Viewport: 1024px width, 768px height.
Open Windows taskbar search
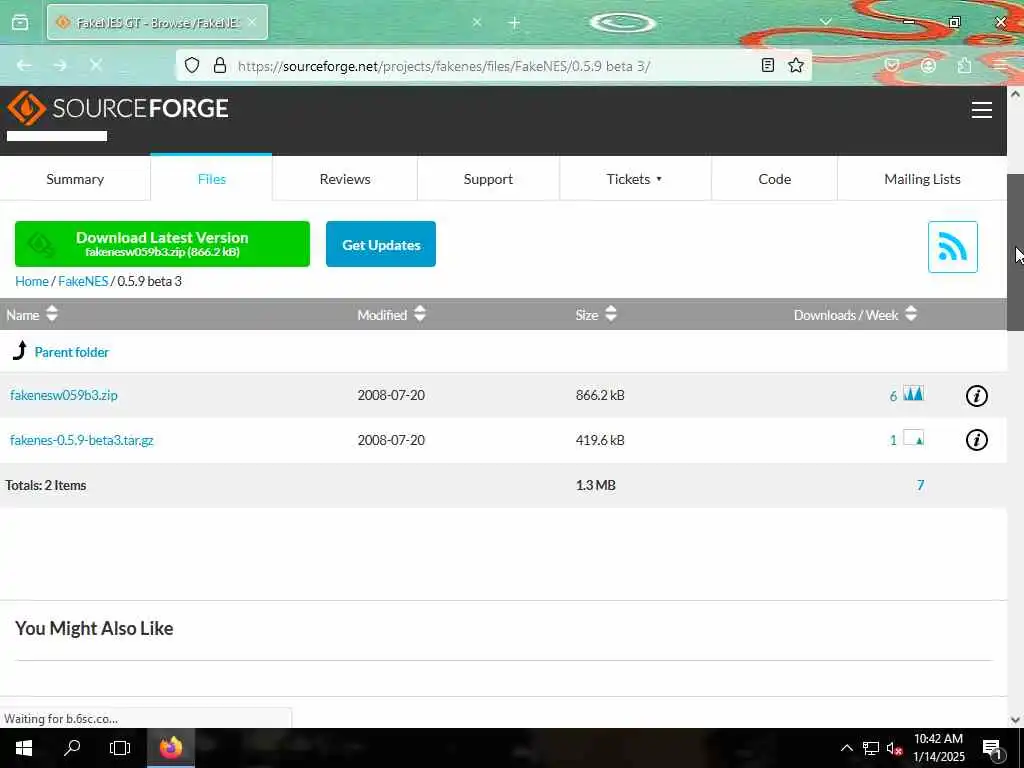[72, 748]
